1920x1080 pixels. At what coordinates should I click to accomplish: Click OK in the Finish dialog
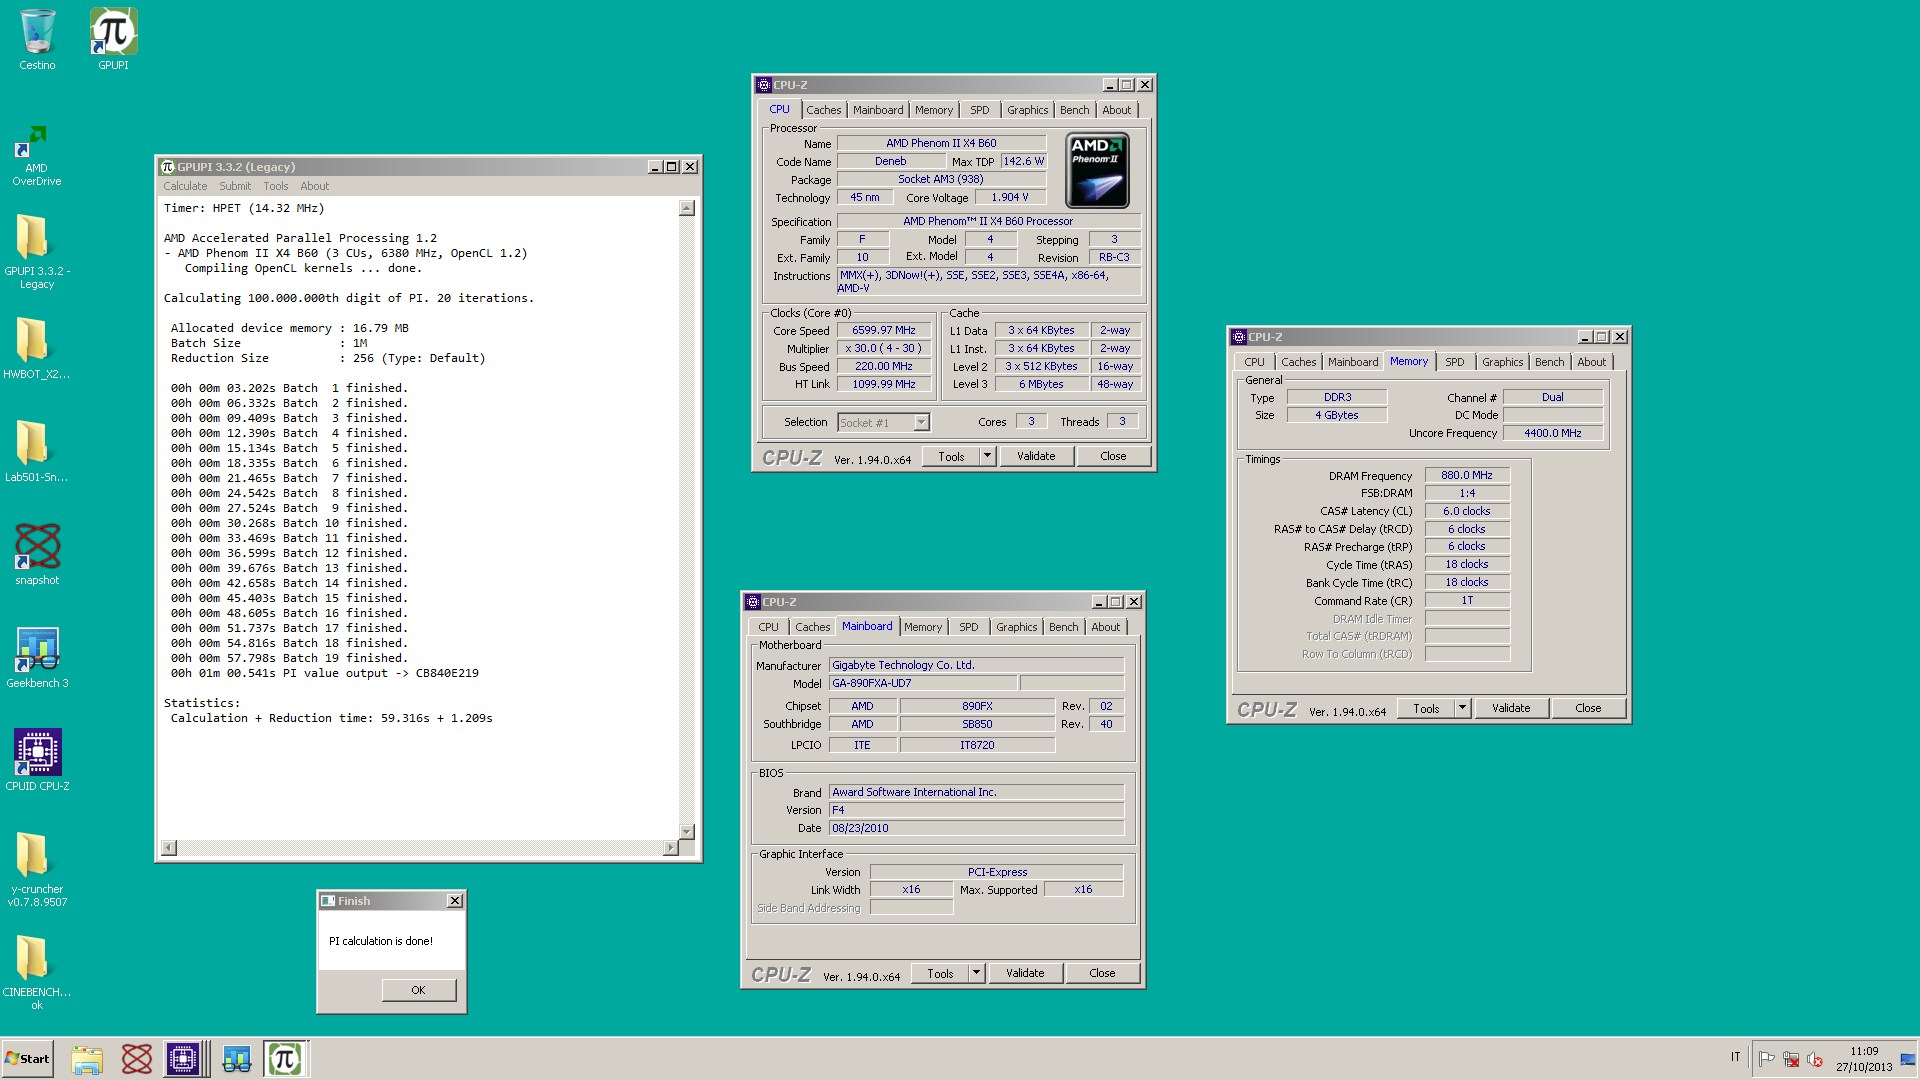[418, 990]
